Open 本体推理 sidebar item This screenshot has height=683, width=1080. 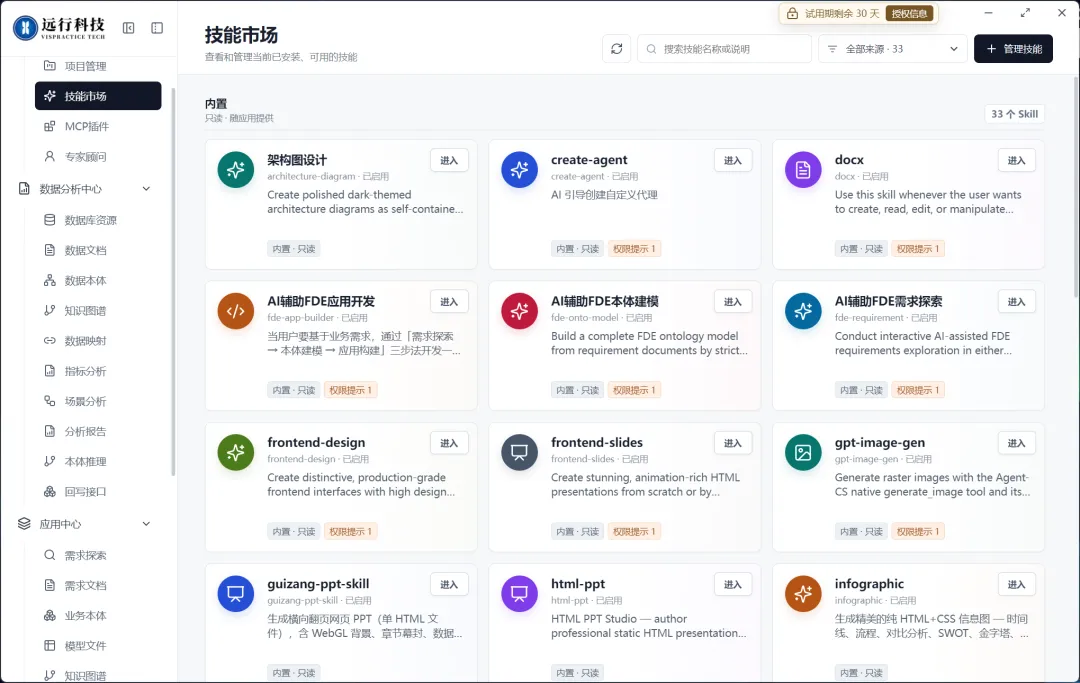pyautogui.click(x=98, y=461)
